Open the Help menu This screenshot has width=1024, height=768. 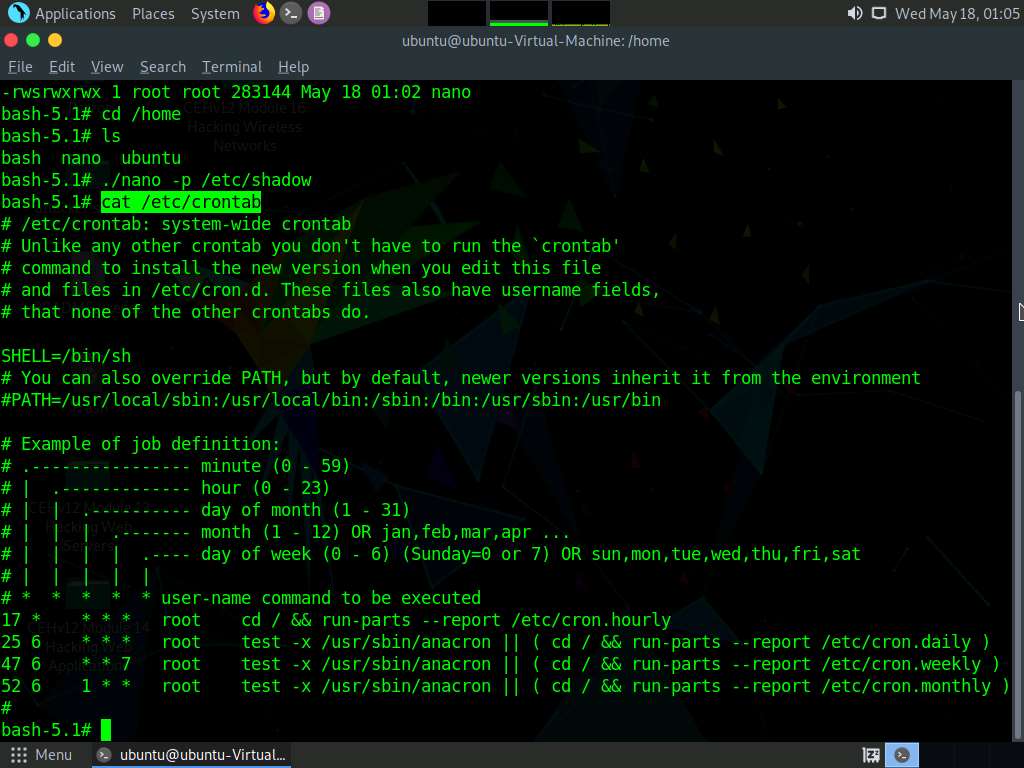tap(293, 67)
